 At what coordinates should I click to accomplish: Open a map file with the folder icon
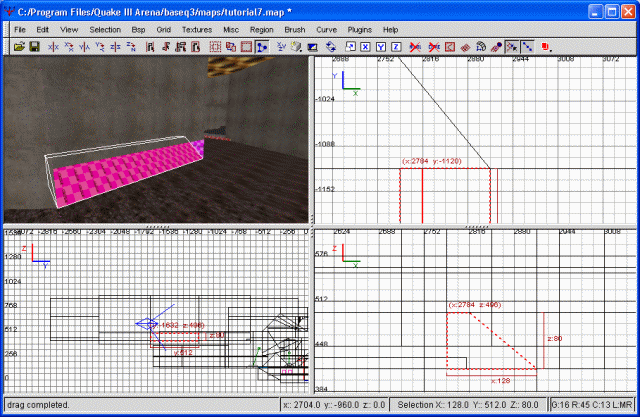coord(19,47)
